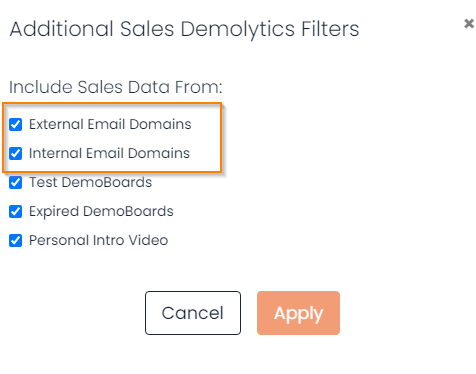Uncheck the Internal Email Domains checkbox
476x374 pixels.
click(x=15, y=153)
